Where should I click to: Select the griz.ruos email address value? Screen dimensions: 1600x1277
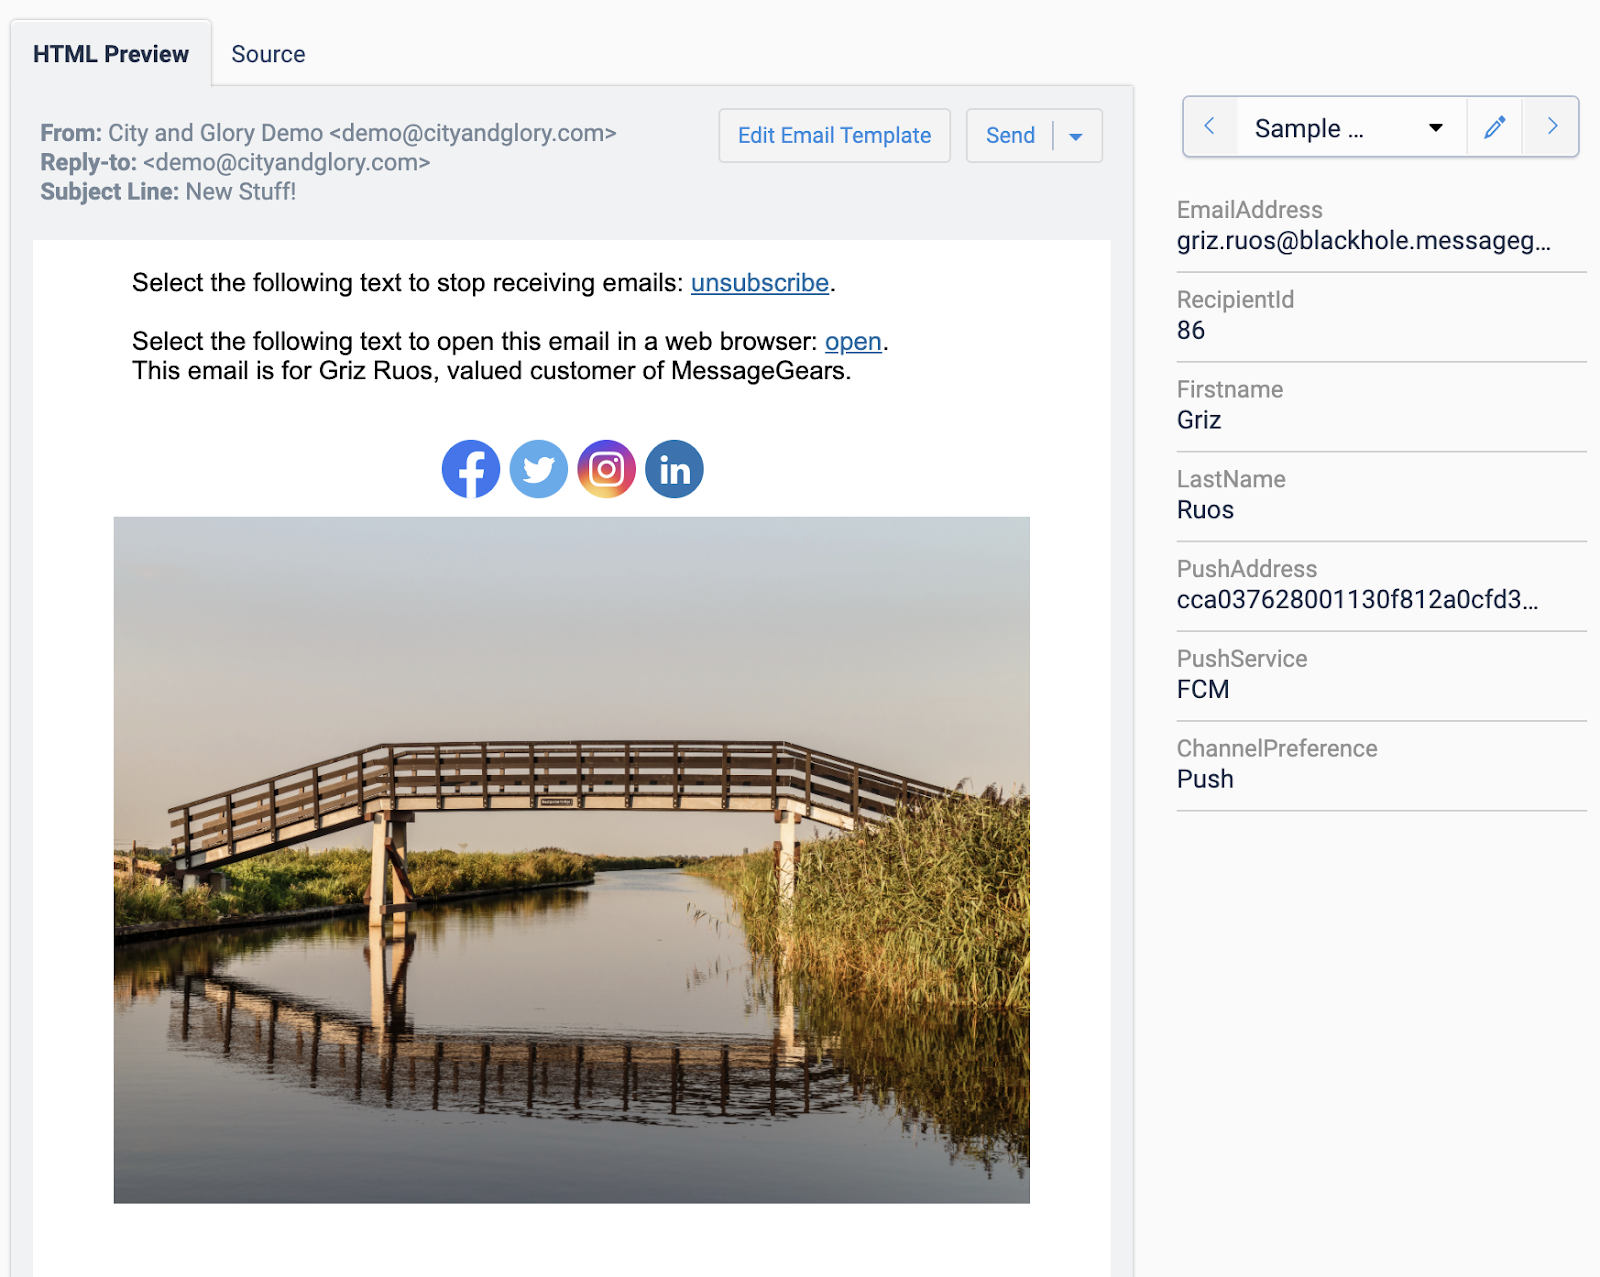click(1364, 241)
